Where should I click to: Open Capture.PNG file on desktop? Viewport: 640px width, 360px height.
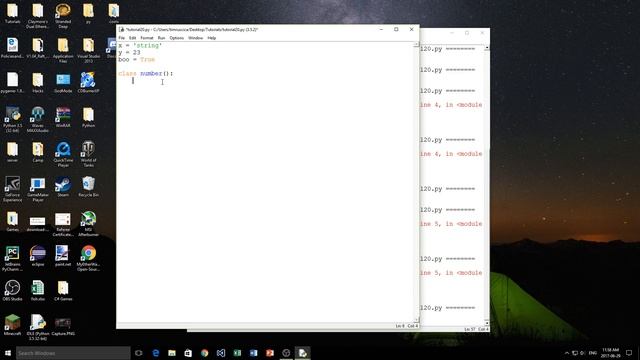click(x=63, y=325)
